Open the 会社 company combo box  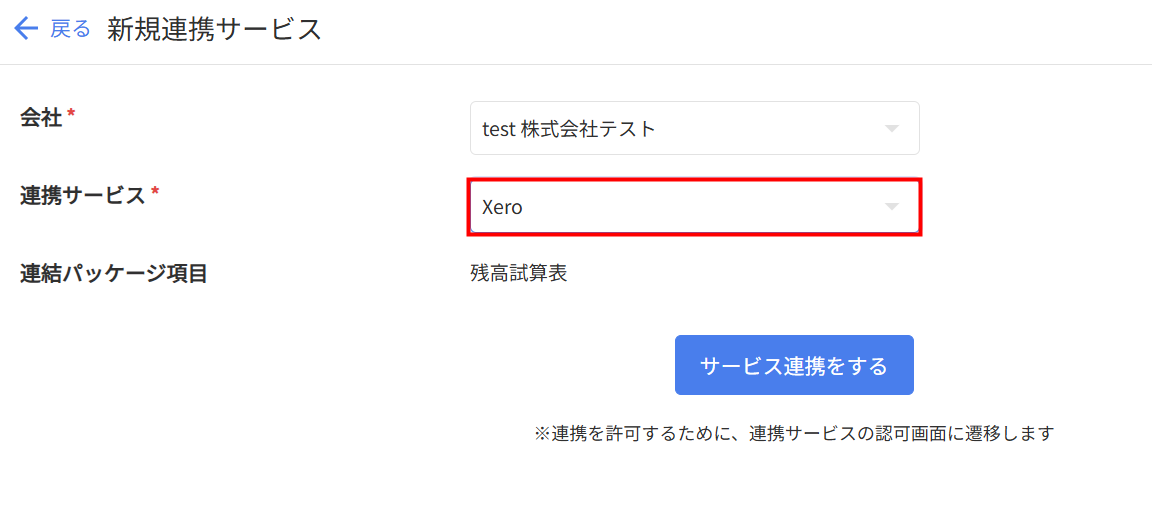[x=694, y=129]
